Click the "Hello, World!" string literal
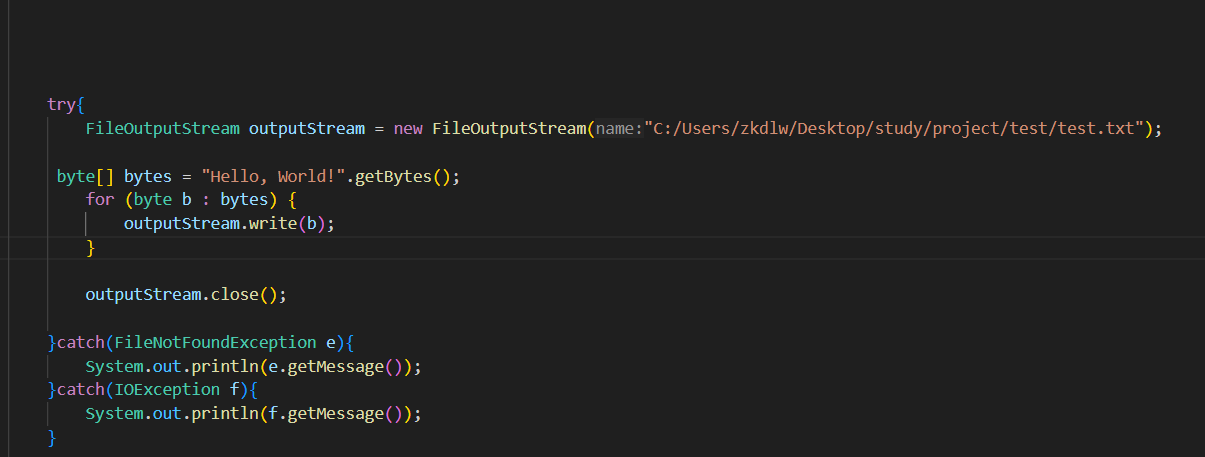Viewport: 1205px width, 457px height. [x=273, y=176]
